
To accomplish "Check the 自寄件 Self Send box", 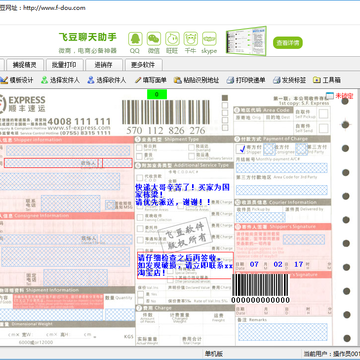I will (x=323, y=128).
